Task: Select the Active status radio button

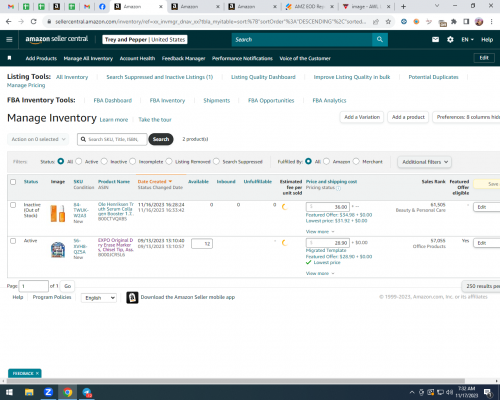Action: 79,161
